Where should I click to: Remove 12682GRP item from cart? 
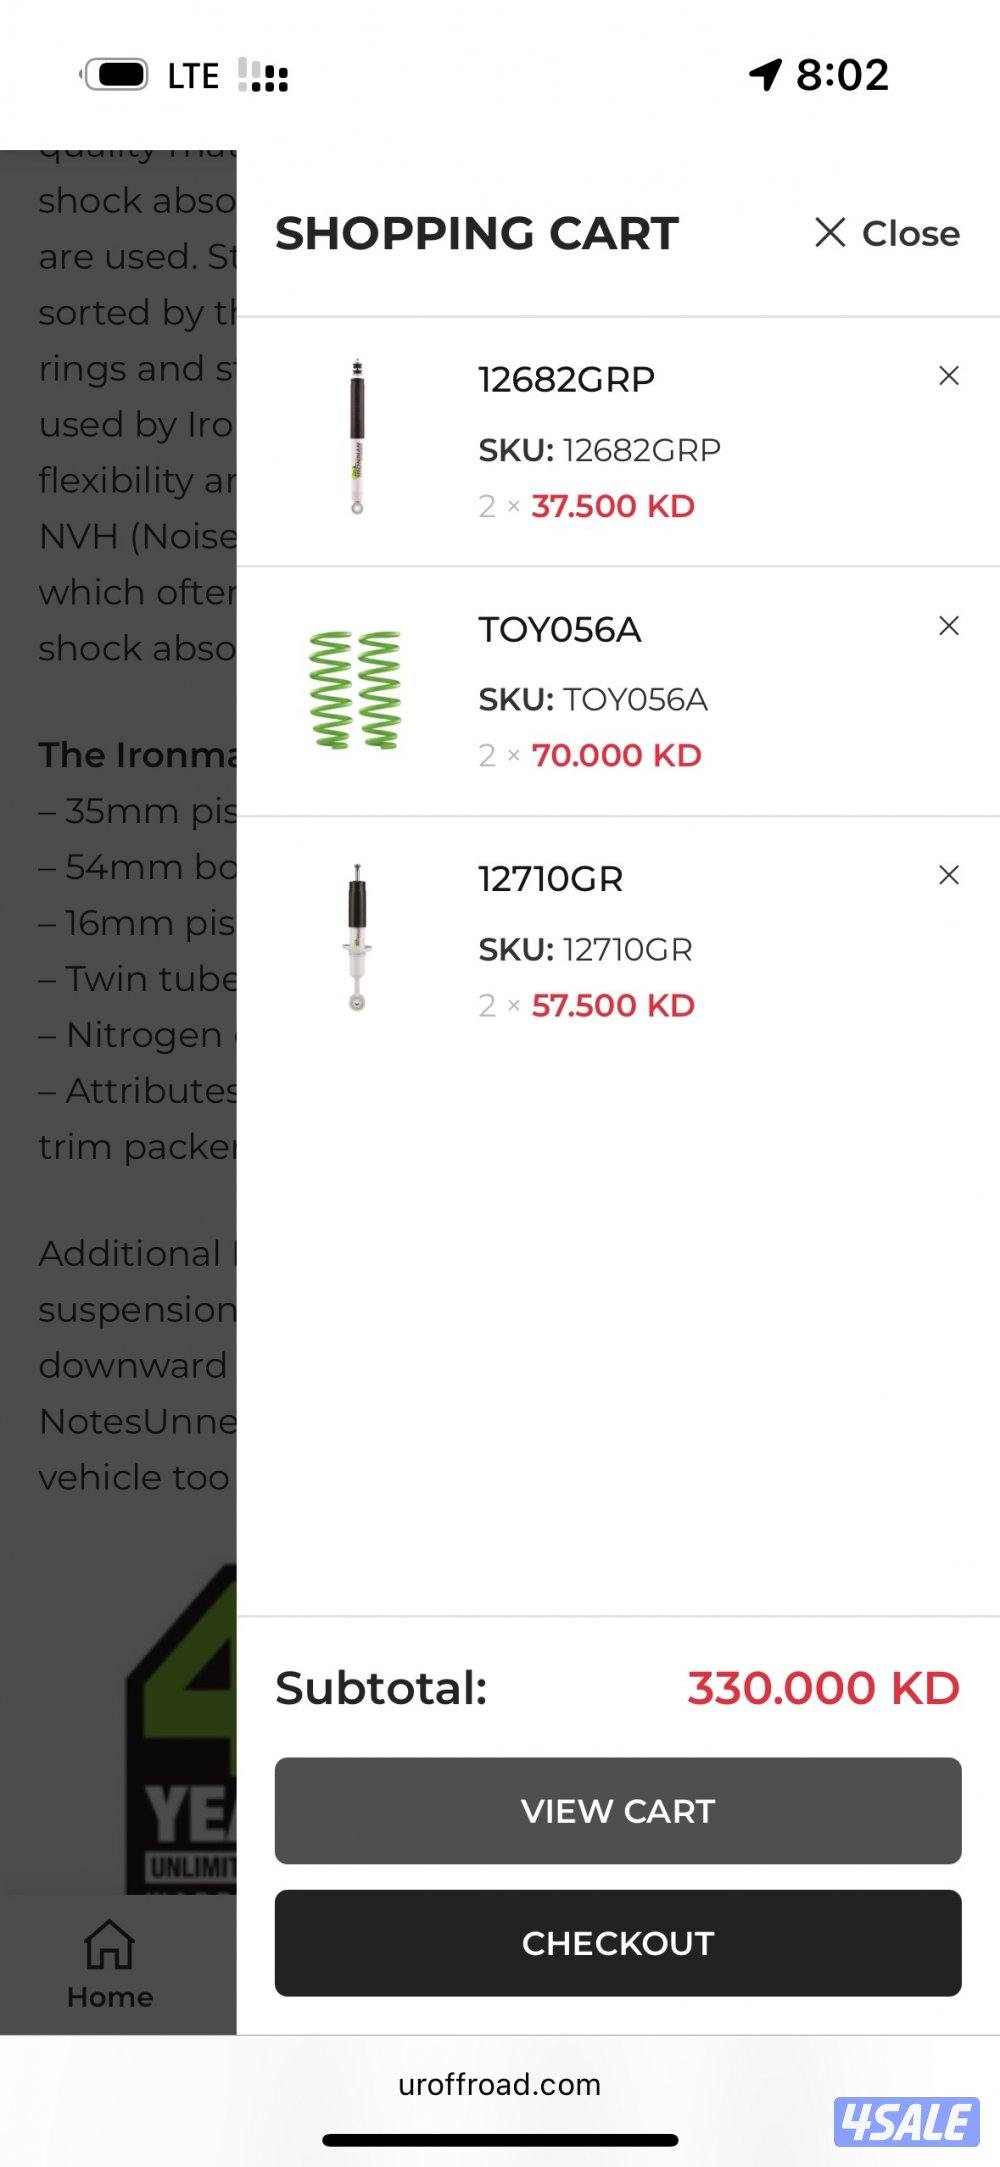click(948, 376)
